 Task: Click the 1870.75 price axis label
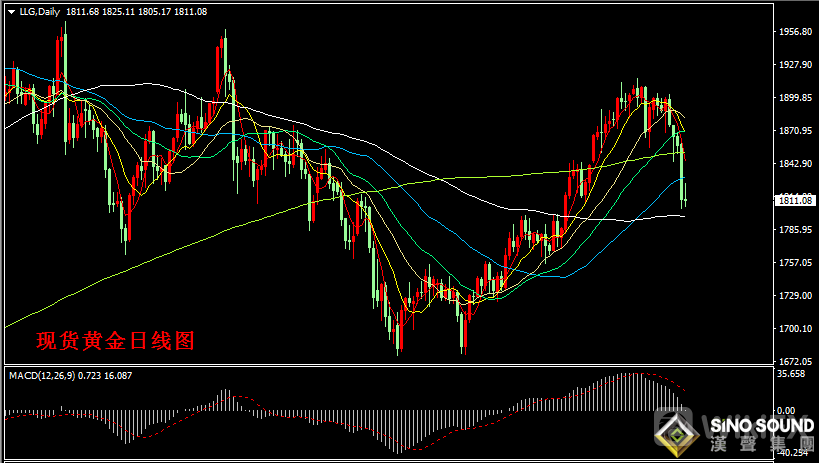pyautogui.click(x=795, y=131)
